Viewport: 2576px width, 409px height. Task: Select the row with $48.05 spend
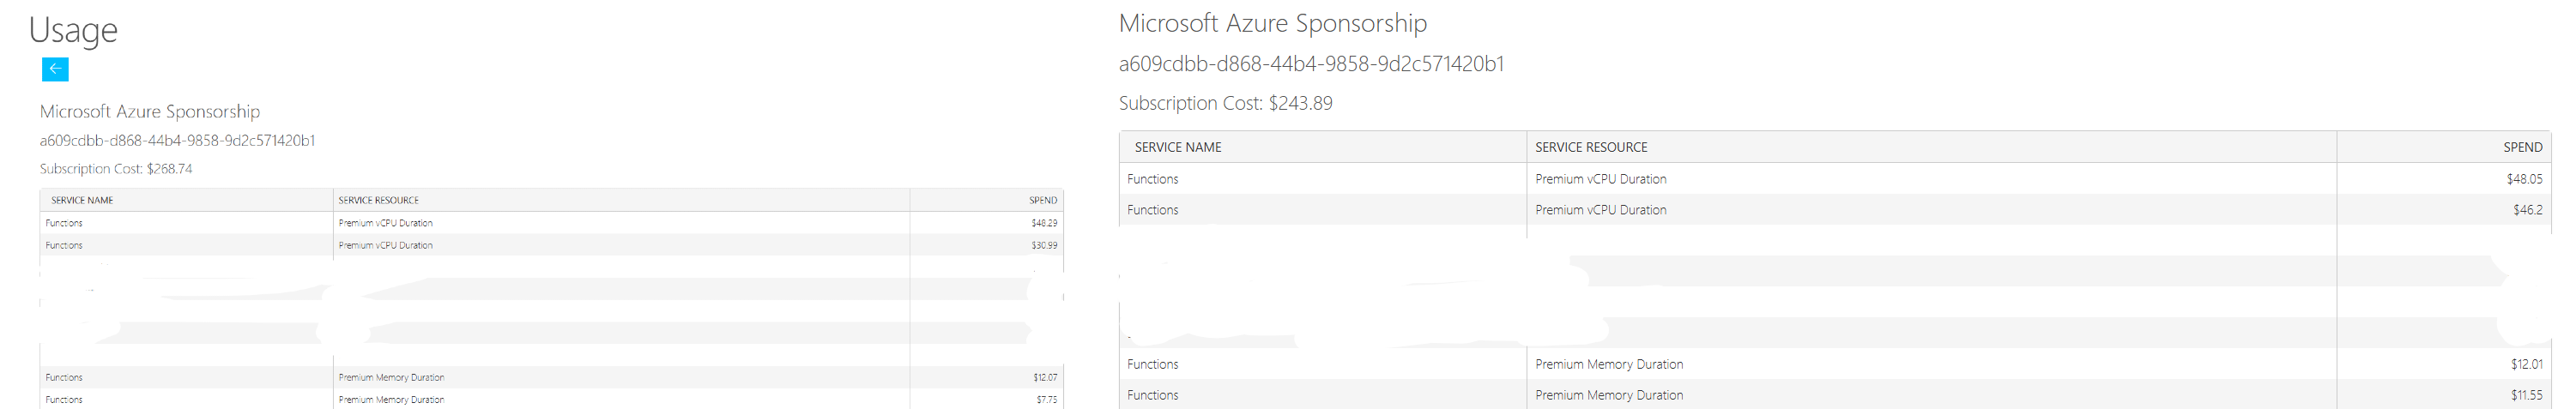tap(1835, 179)
